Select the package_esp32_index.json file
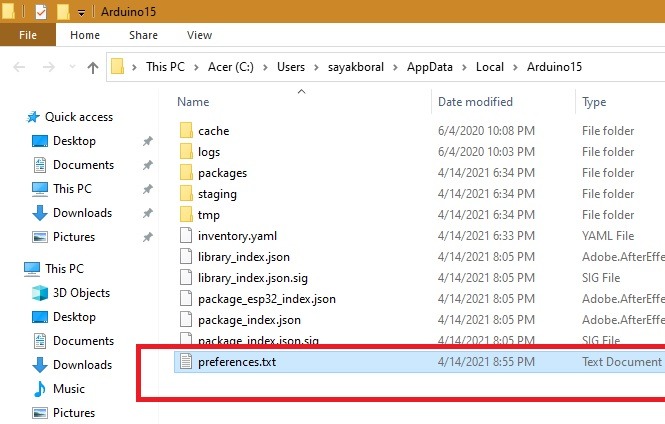This screenshot has height=424, width=665. click(x=267, y=299)
